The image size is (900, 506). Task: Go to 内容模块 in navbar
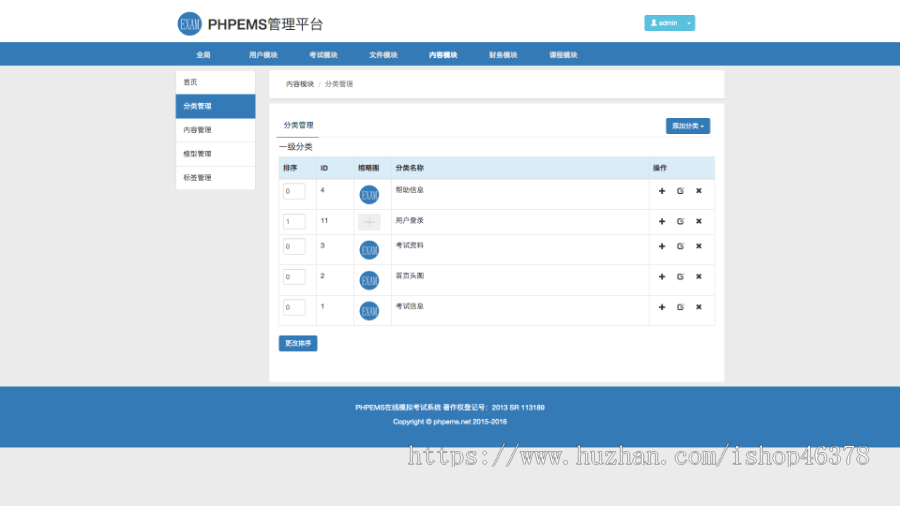[443, 55]
